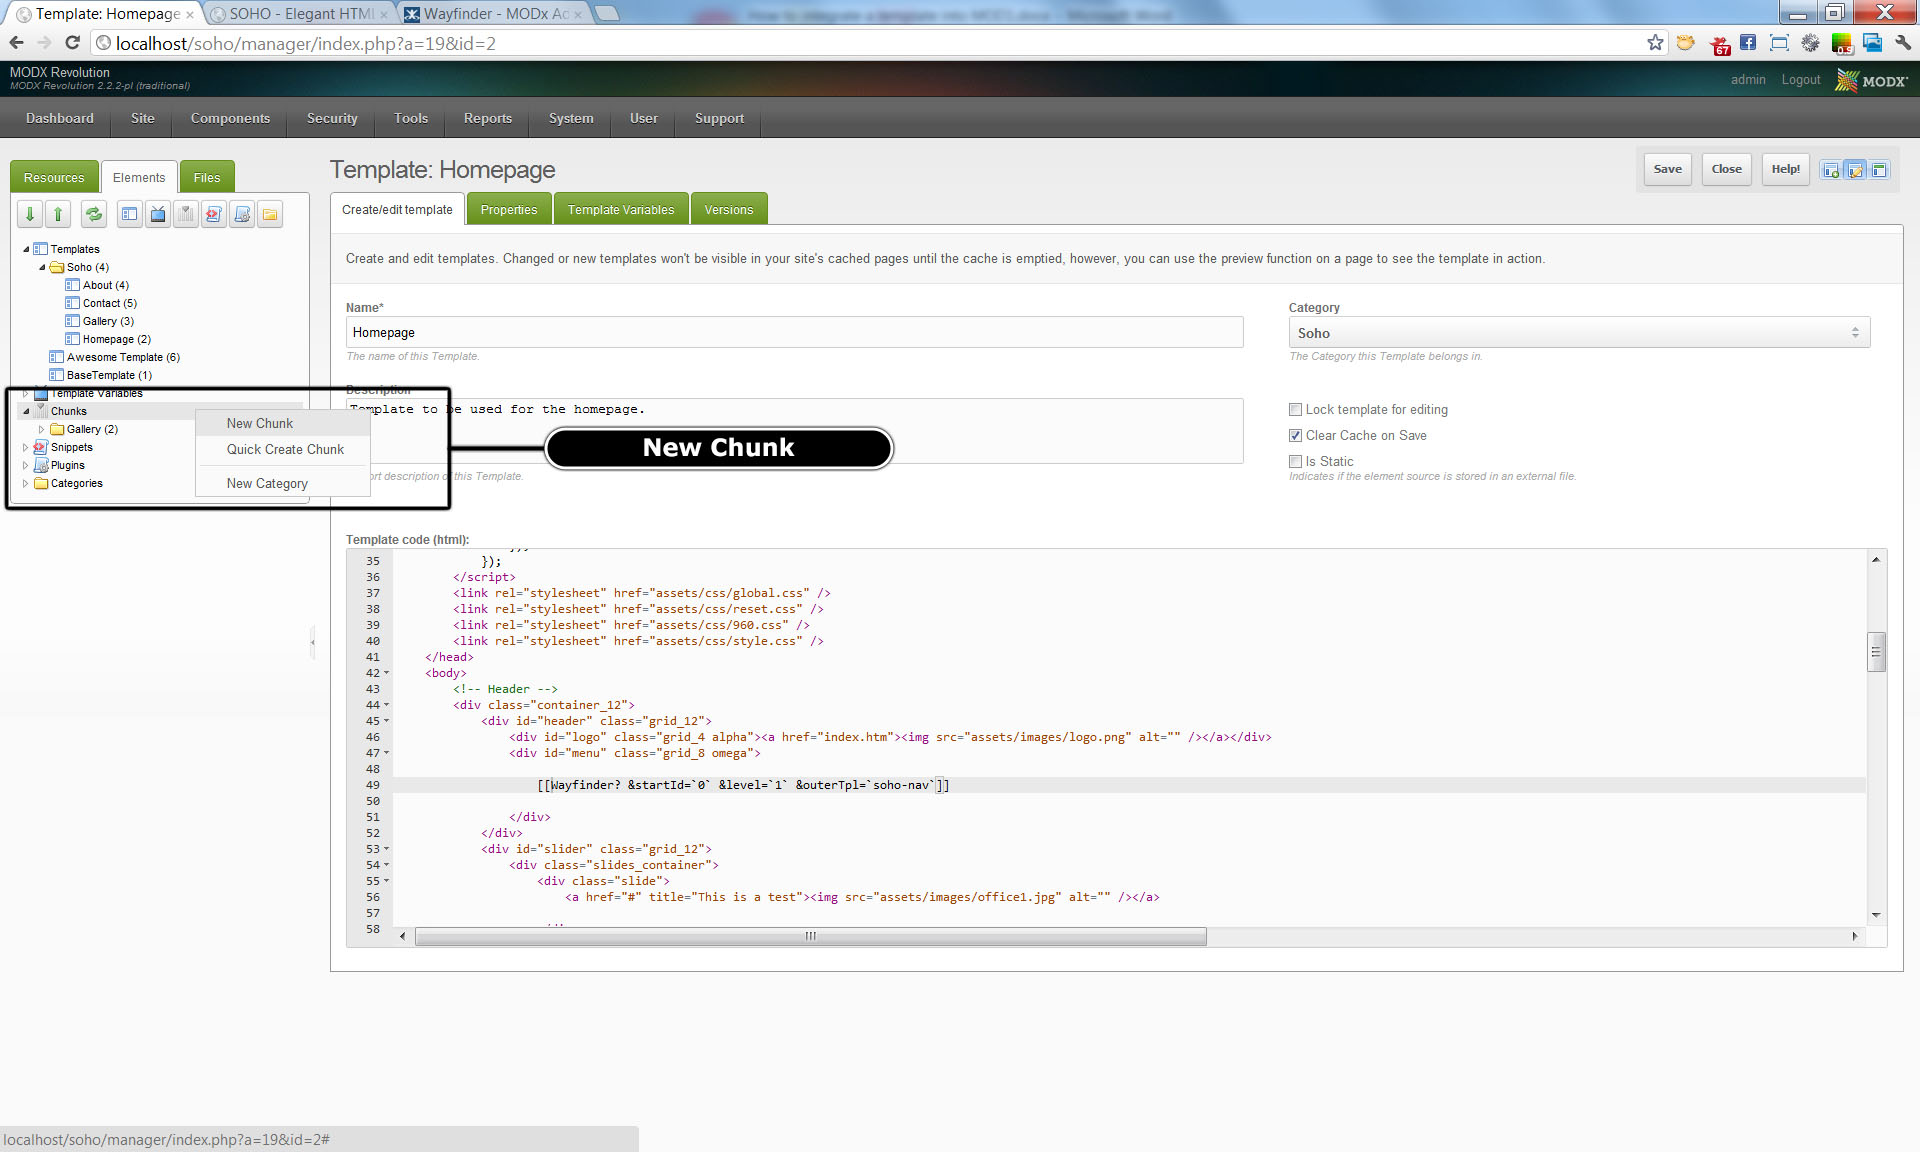Click the New Snippet toolbar icon
1920x1152 pixels.
tap(214, 214)
